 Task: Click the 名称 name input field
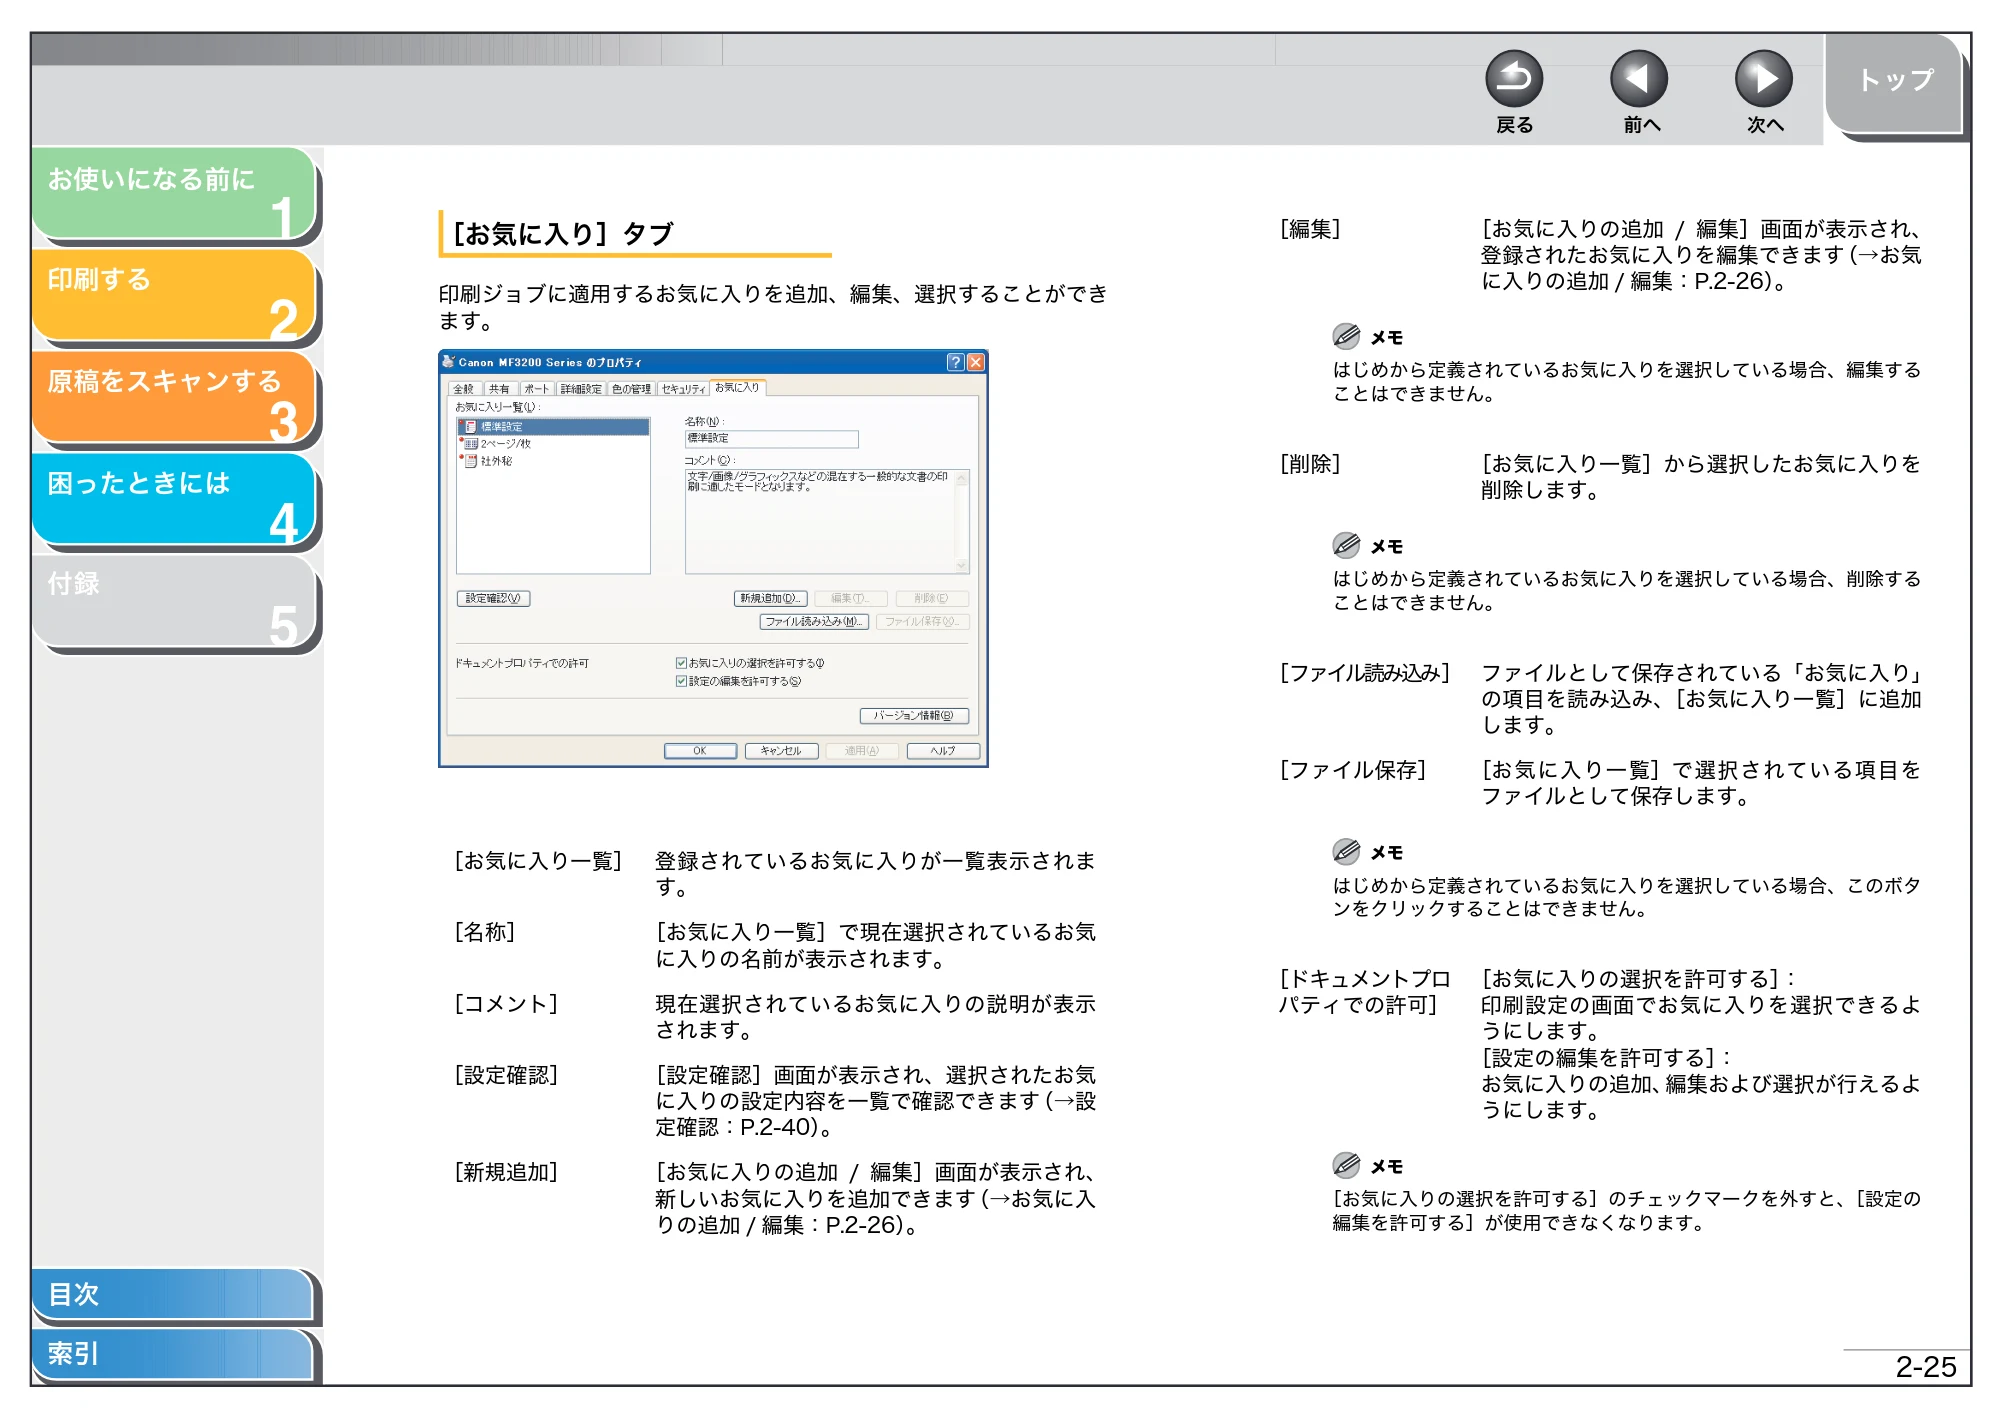tap(771, 439)
